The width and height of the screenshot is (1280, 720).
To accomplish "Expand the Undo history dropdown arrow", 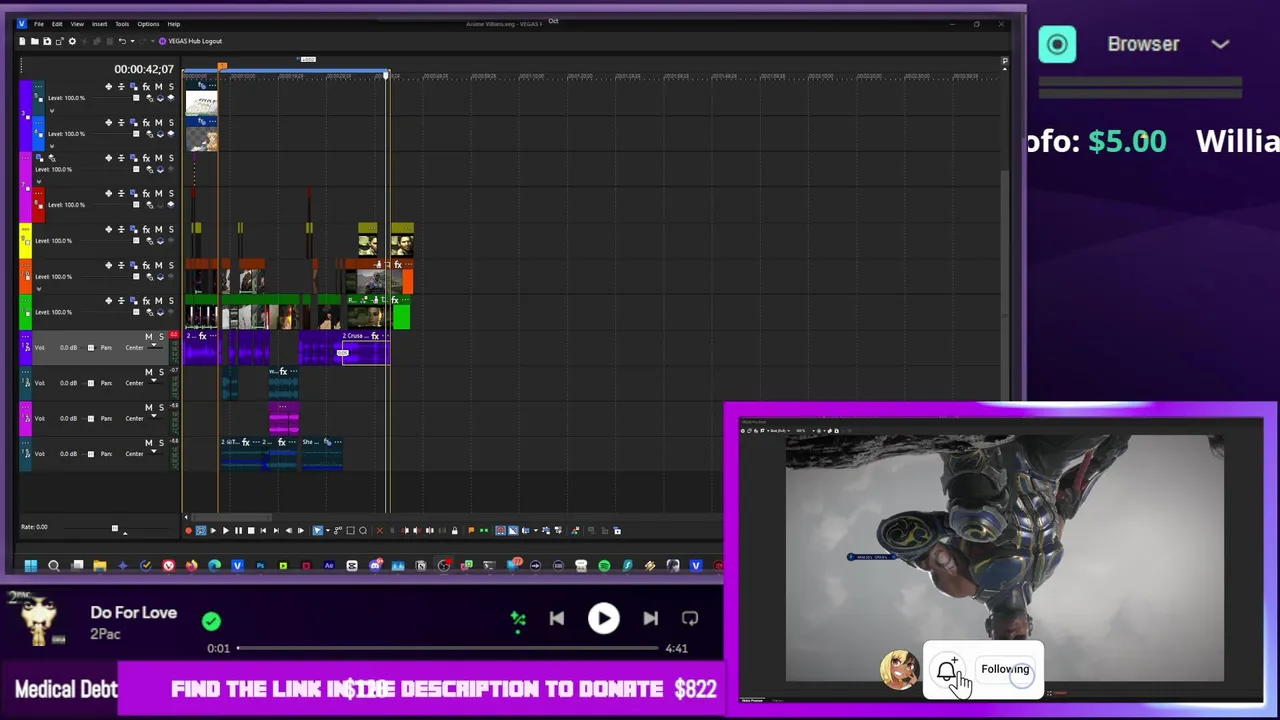I will pos(130,41).
